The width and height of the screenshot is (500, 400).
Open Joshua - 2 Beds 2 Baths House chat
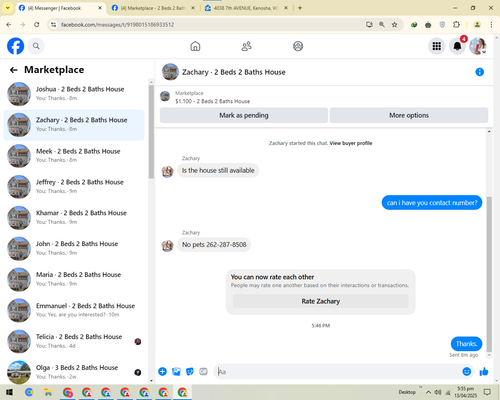(74, 93)
